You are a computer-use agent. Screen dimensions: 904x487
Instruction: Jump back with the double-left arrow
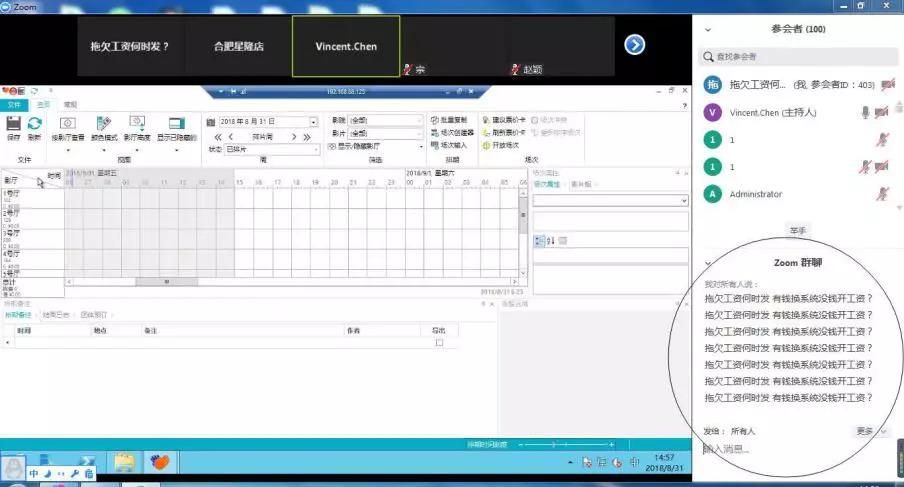pos(218,137)
